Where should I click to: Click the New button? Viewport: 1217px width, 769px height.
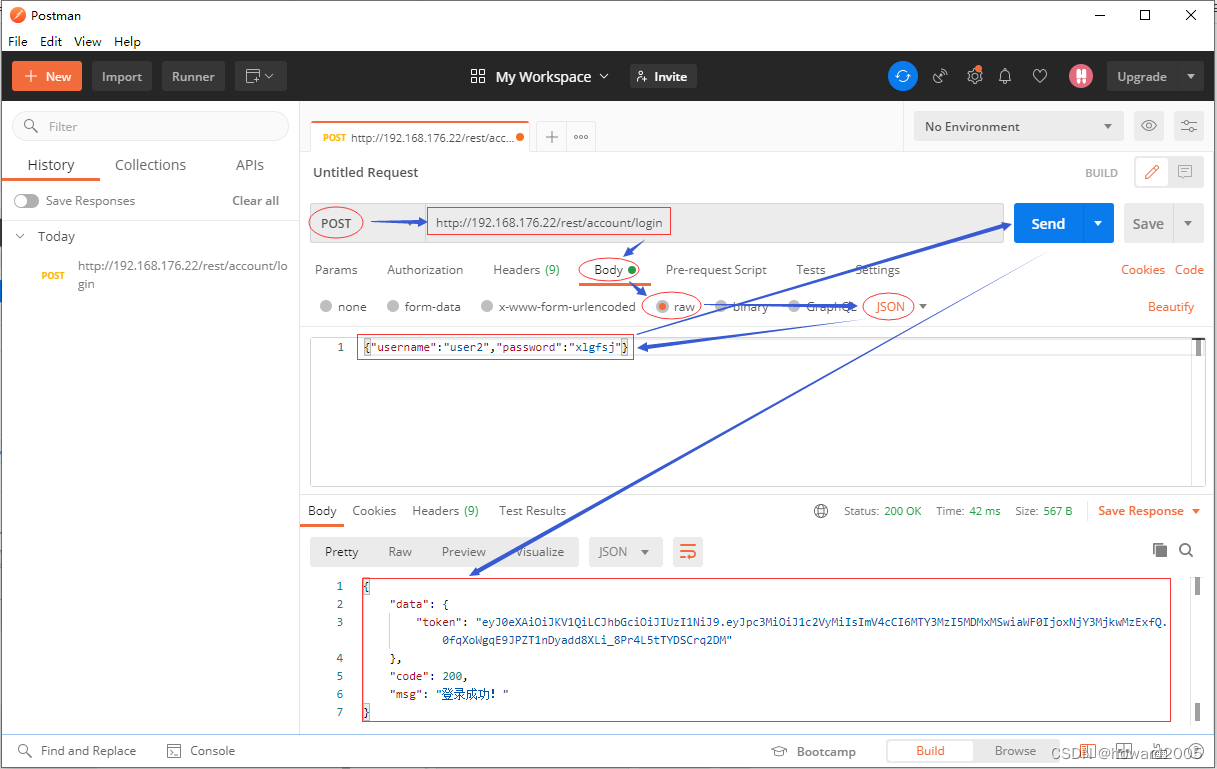pyautogui.click(x=48, y=76)
